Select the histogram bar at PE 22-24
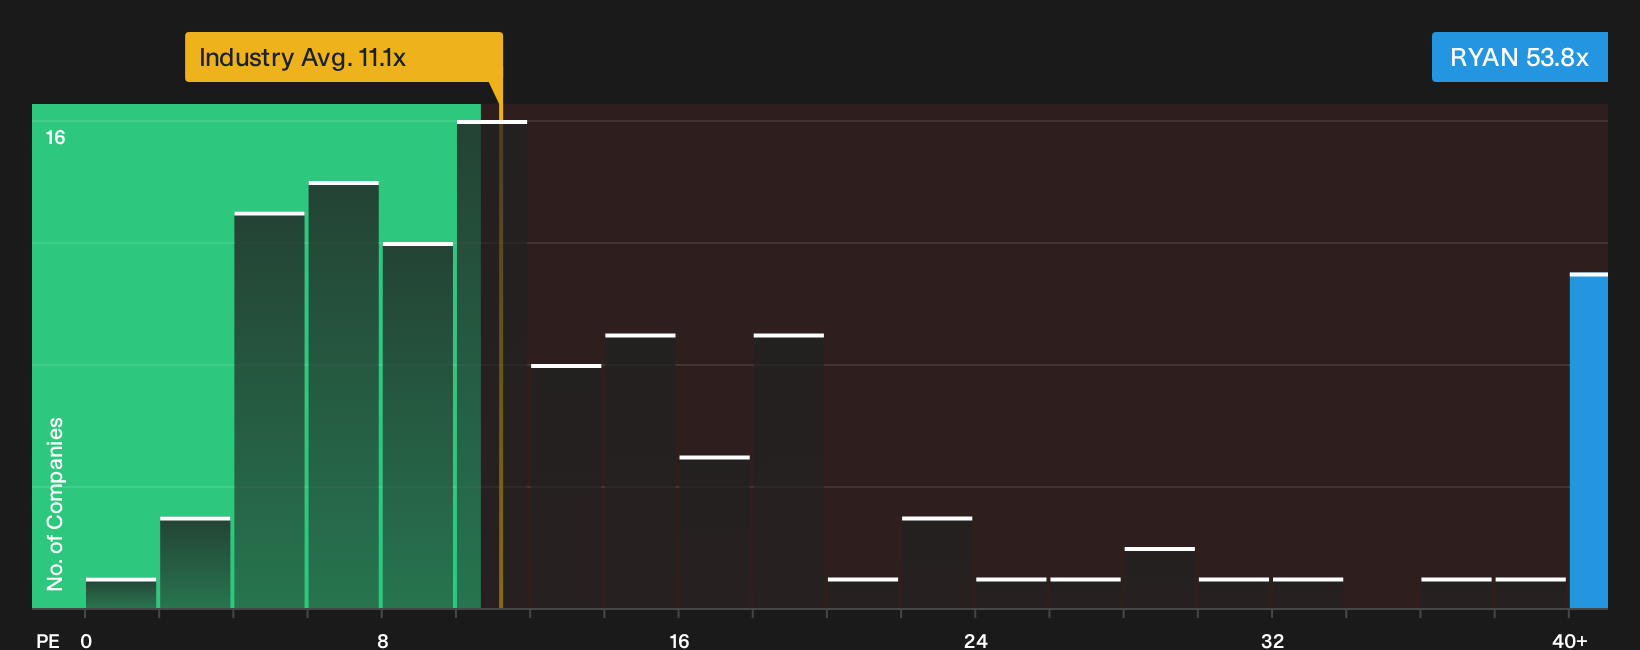Screen dimensions: 1640x650 coord(937,563)
